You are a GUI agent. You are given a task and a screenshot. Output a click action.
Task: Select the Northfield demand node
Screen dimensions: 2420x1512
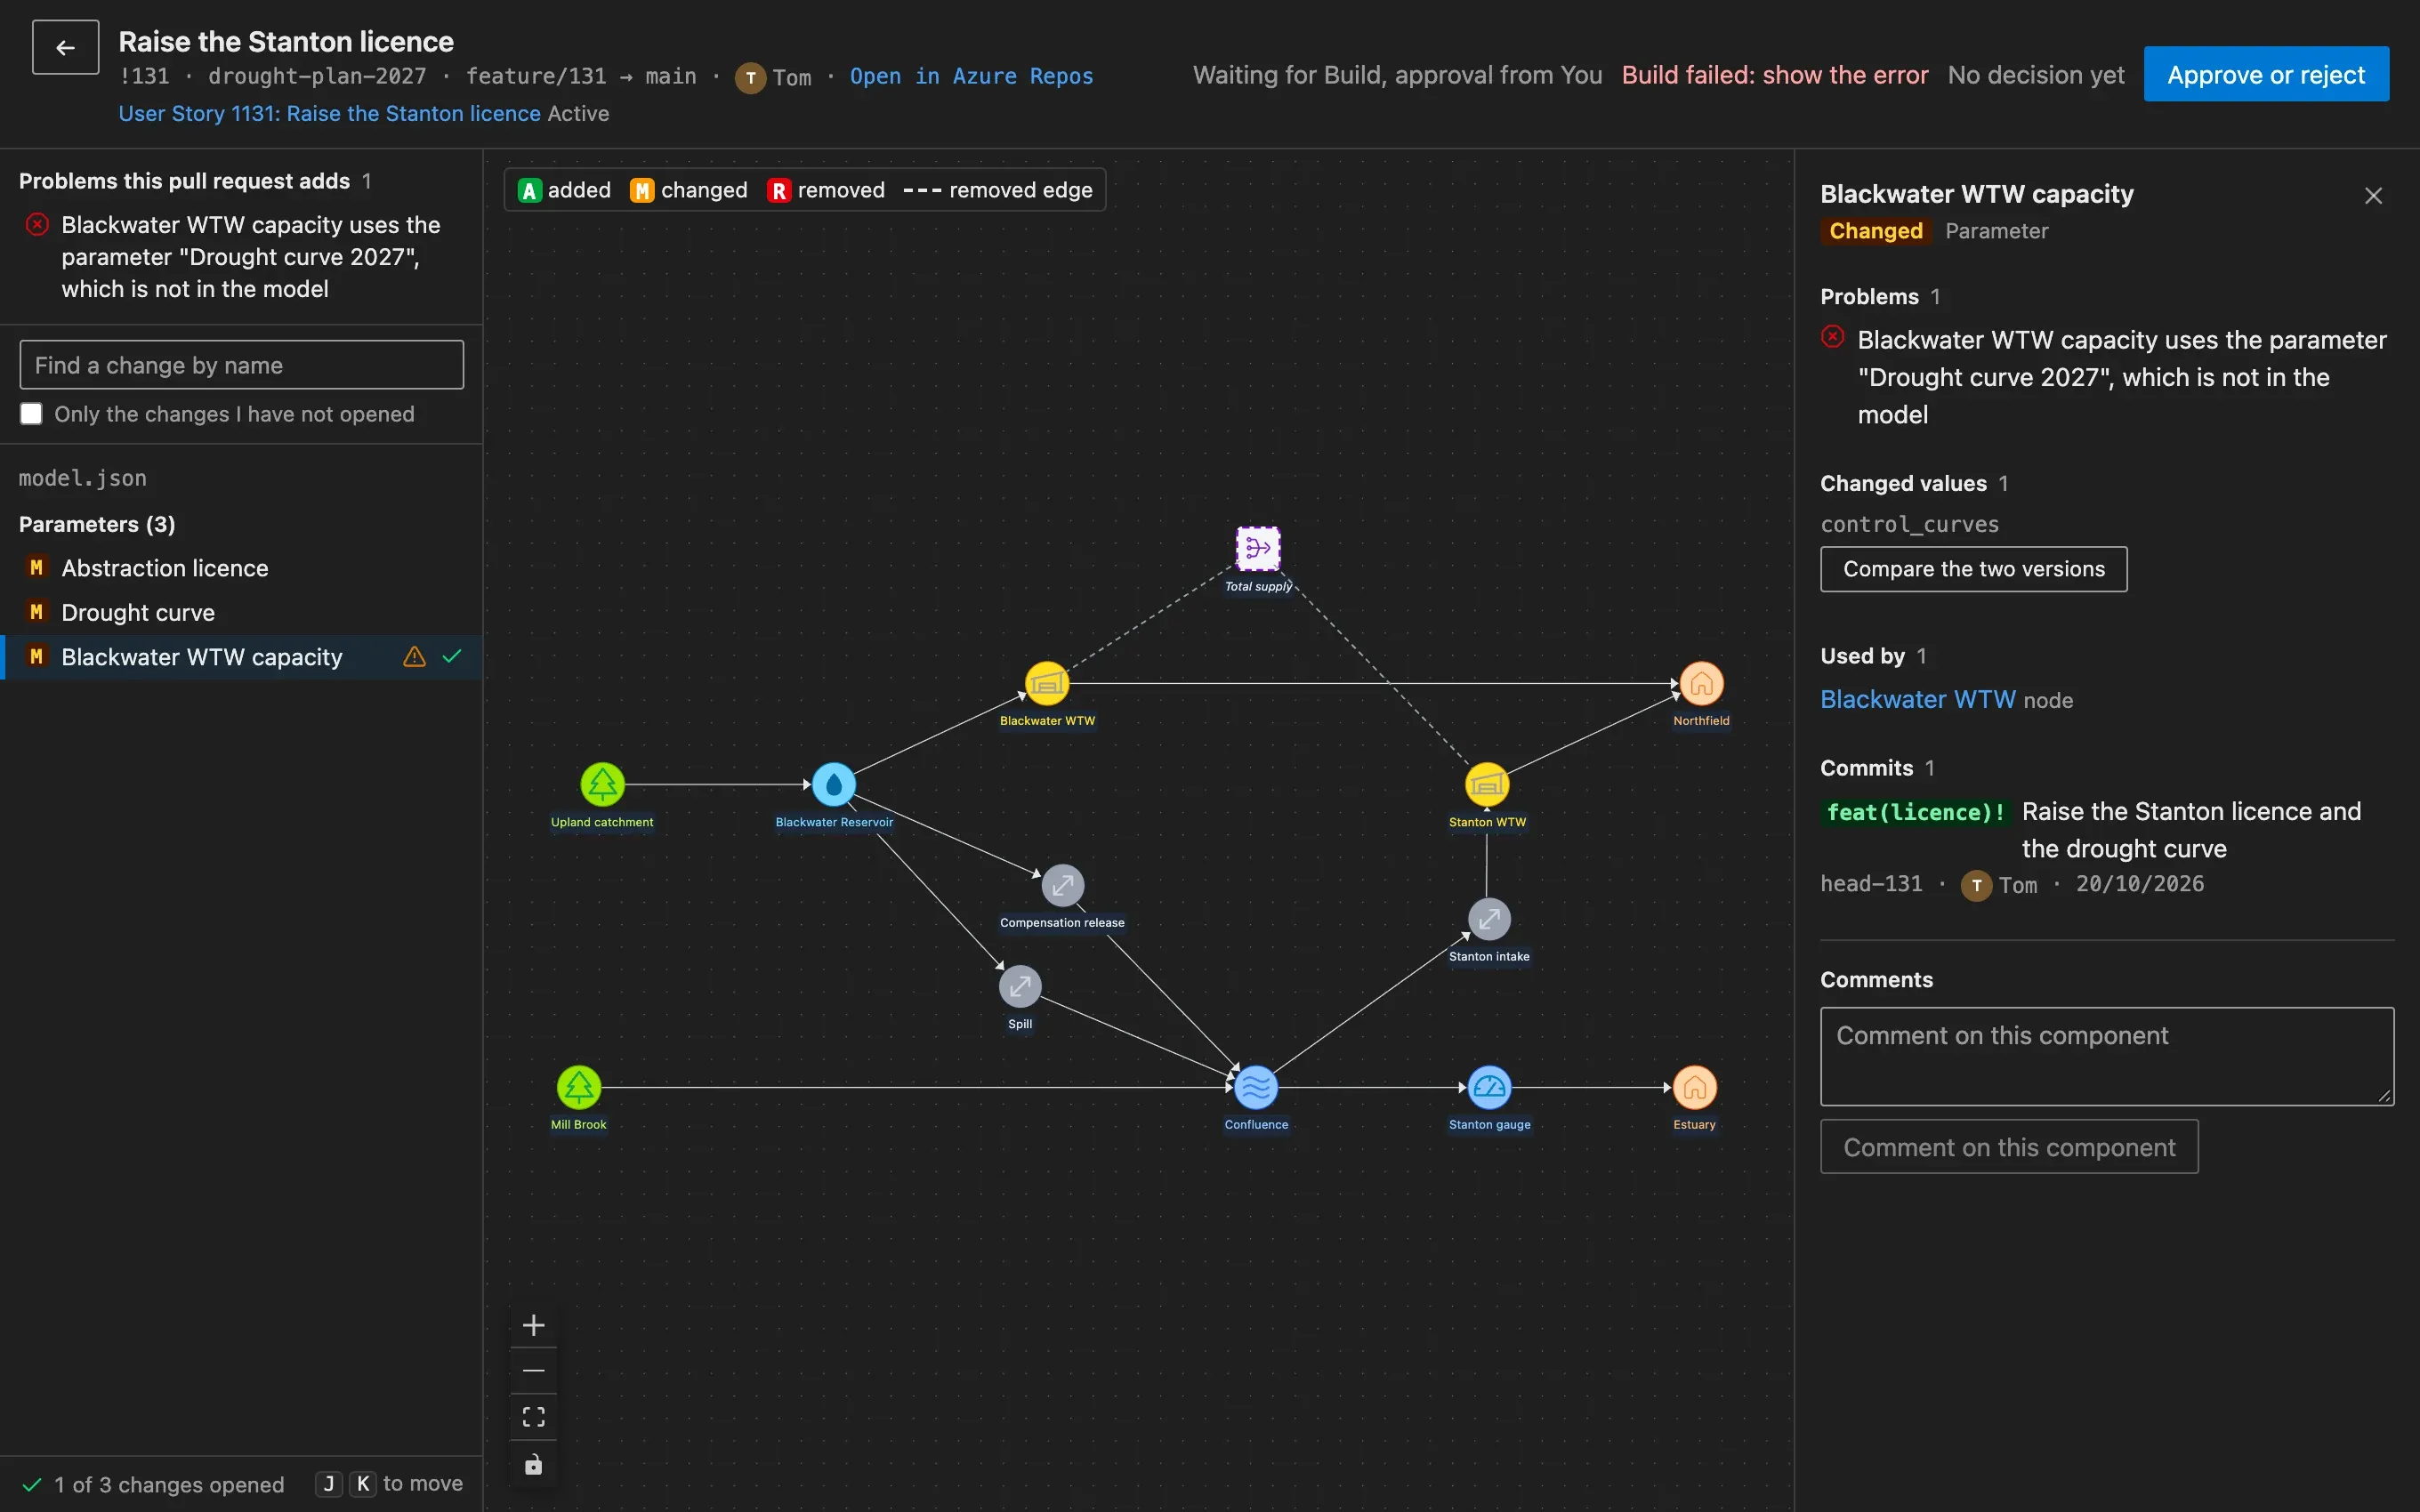point(1701,684)
